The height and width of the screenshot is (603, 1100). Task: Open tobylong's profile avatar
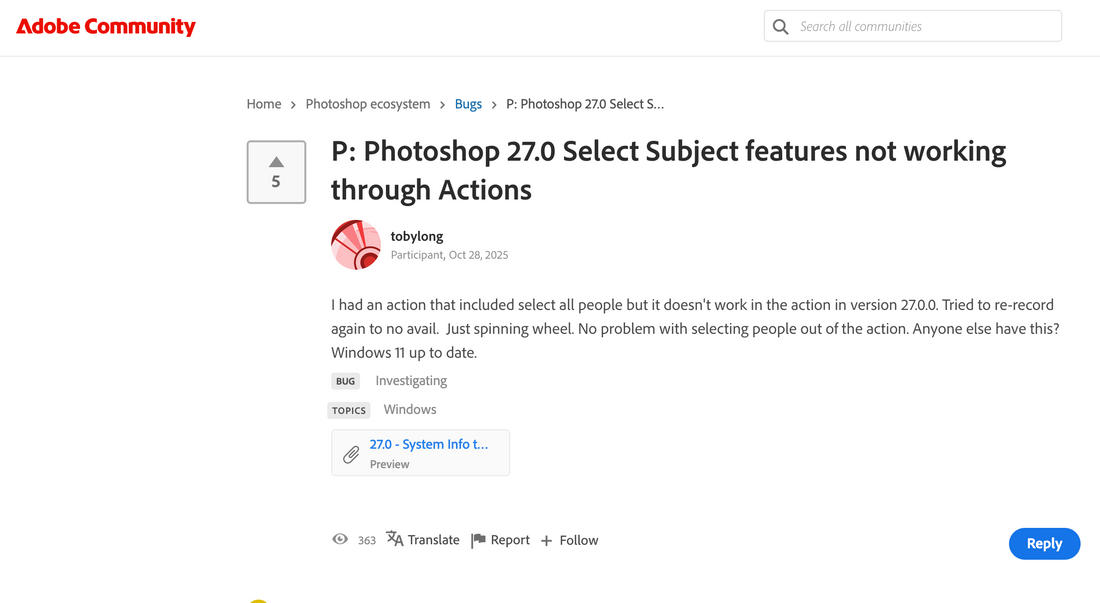point(356,244)
